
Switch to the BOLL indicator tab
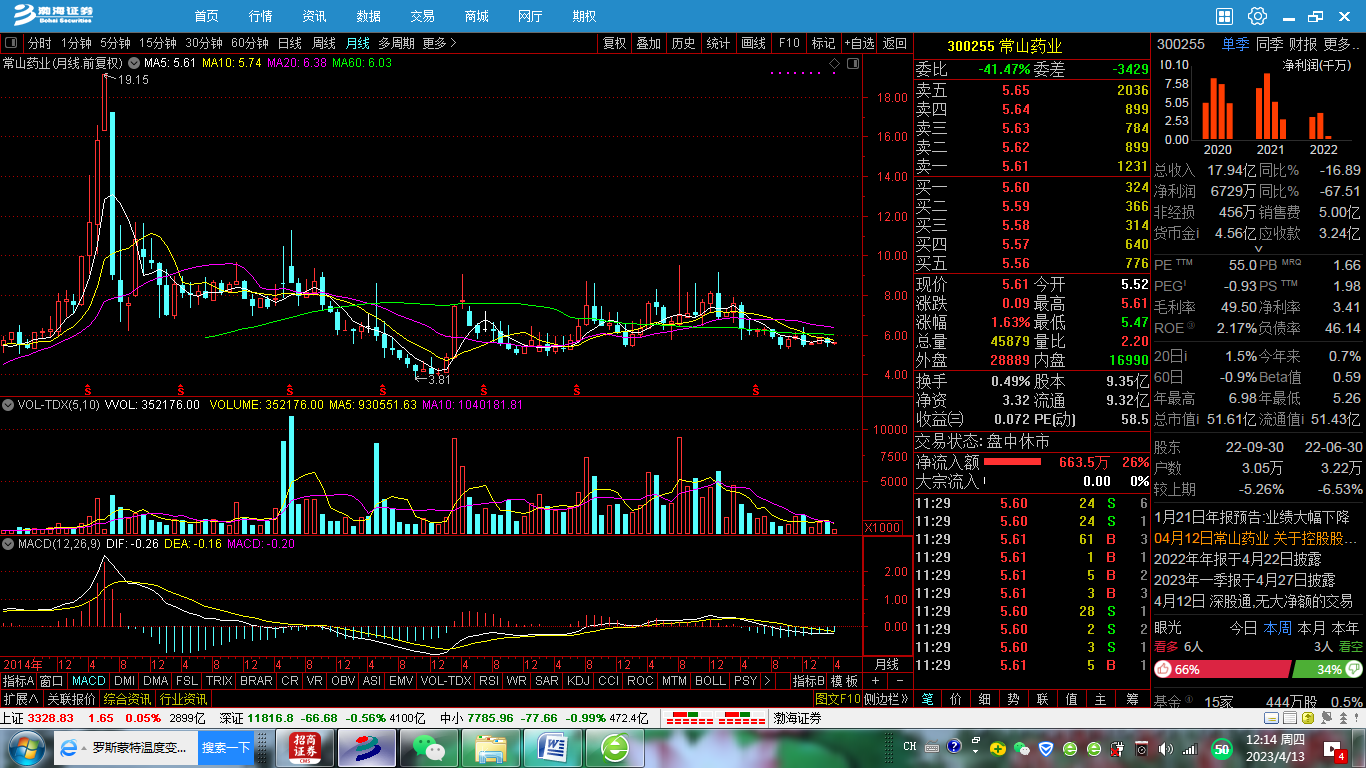point(710,681)
